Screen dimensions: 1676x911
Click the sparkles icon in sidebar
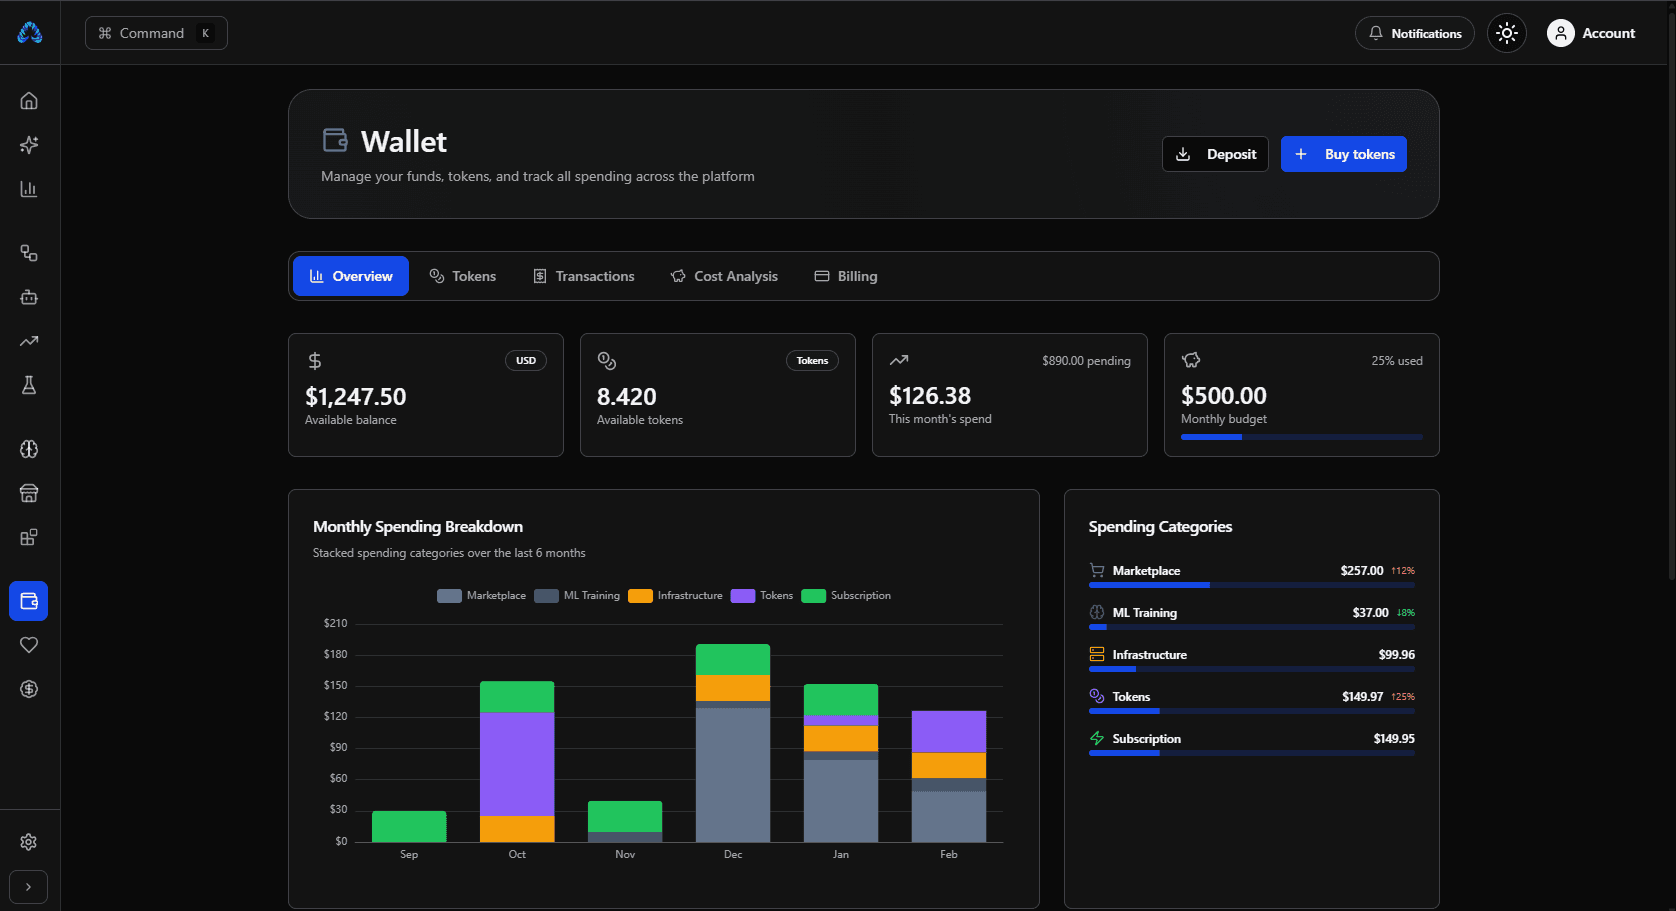(29, 145)
